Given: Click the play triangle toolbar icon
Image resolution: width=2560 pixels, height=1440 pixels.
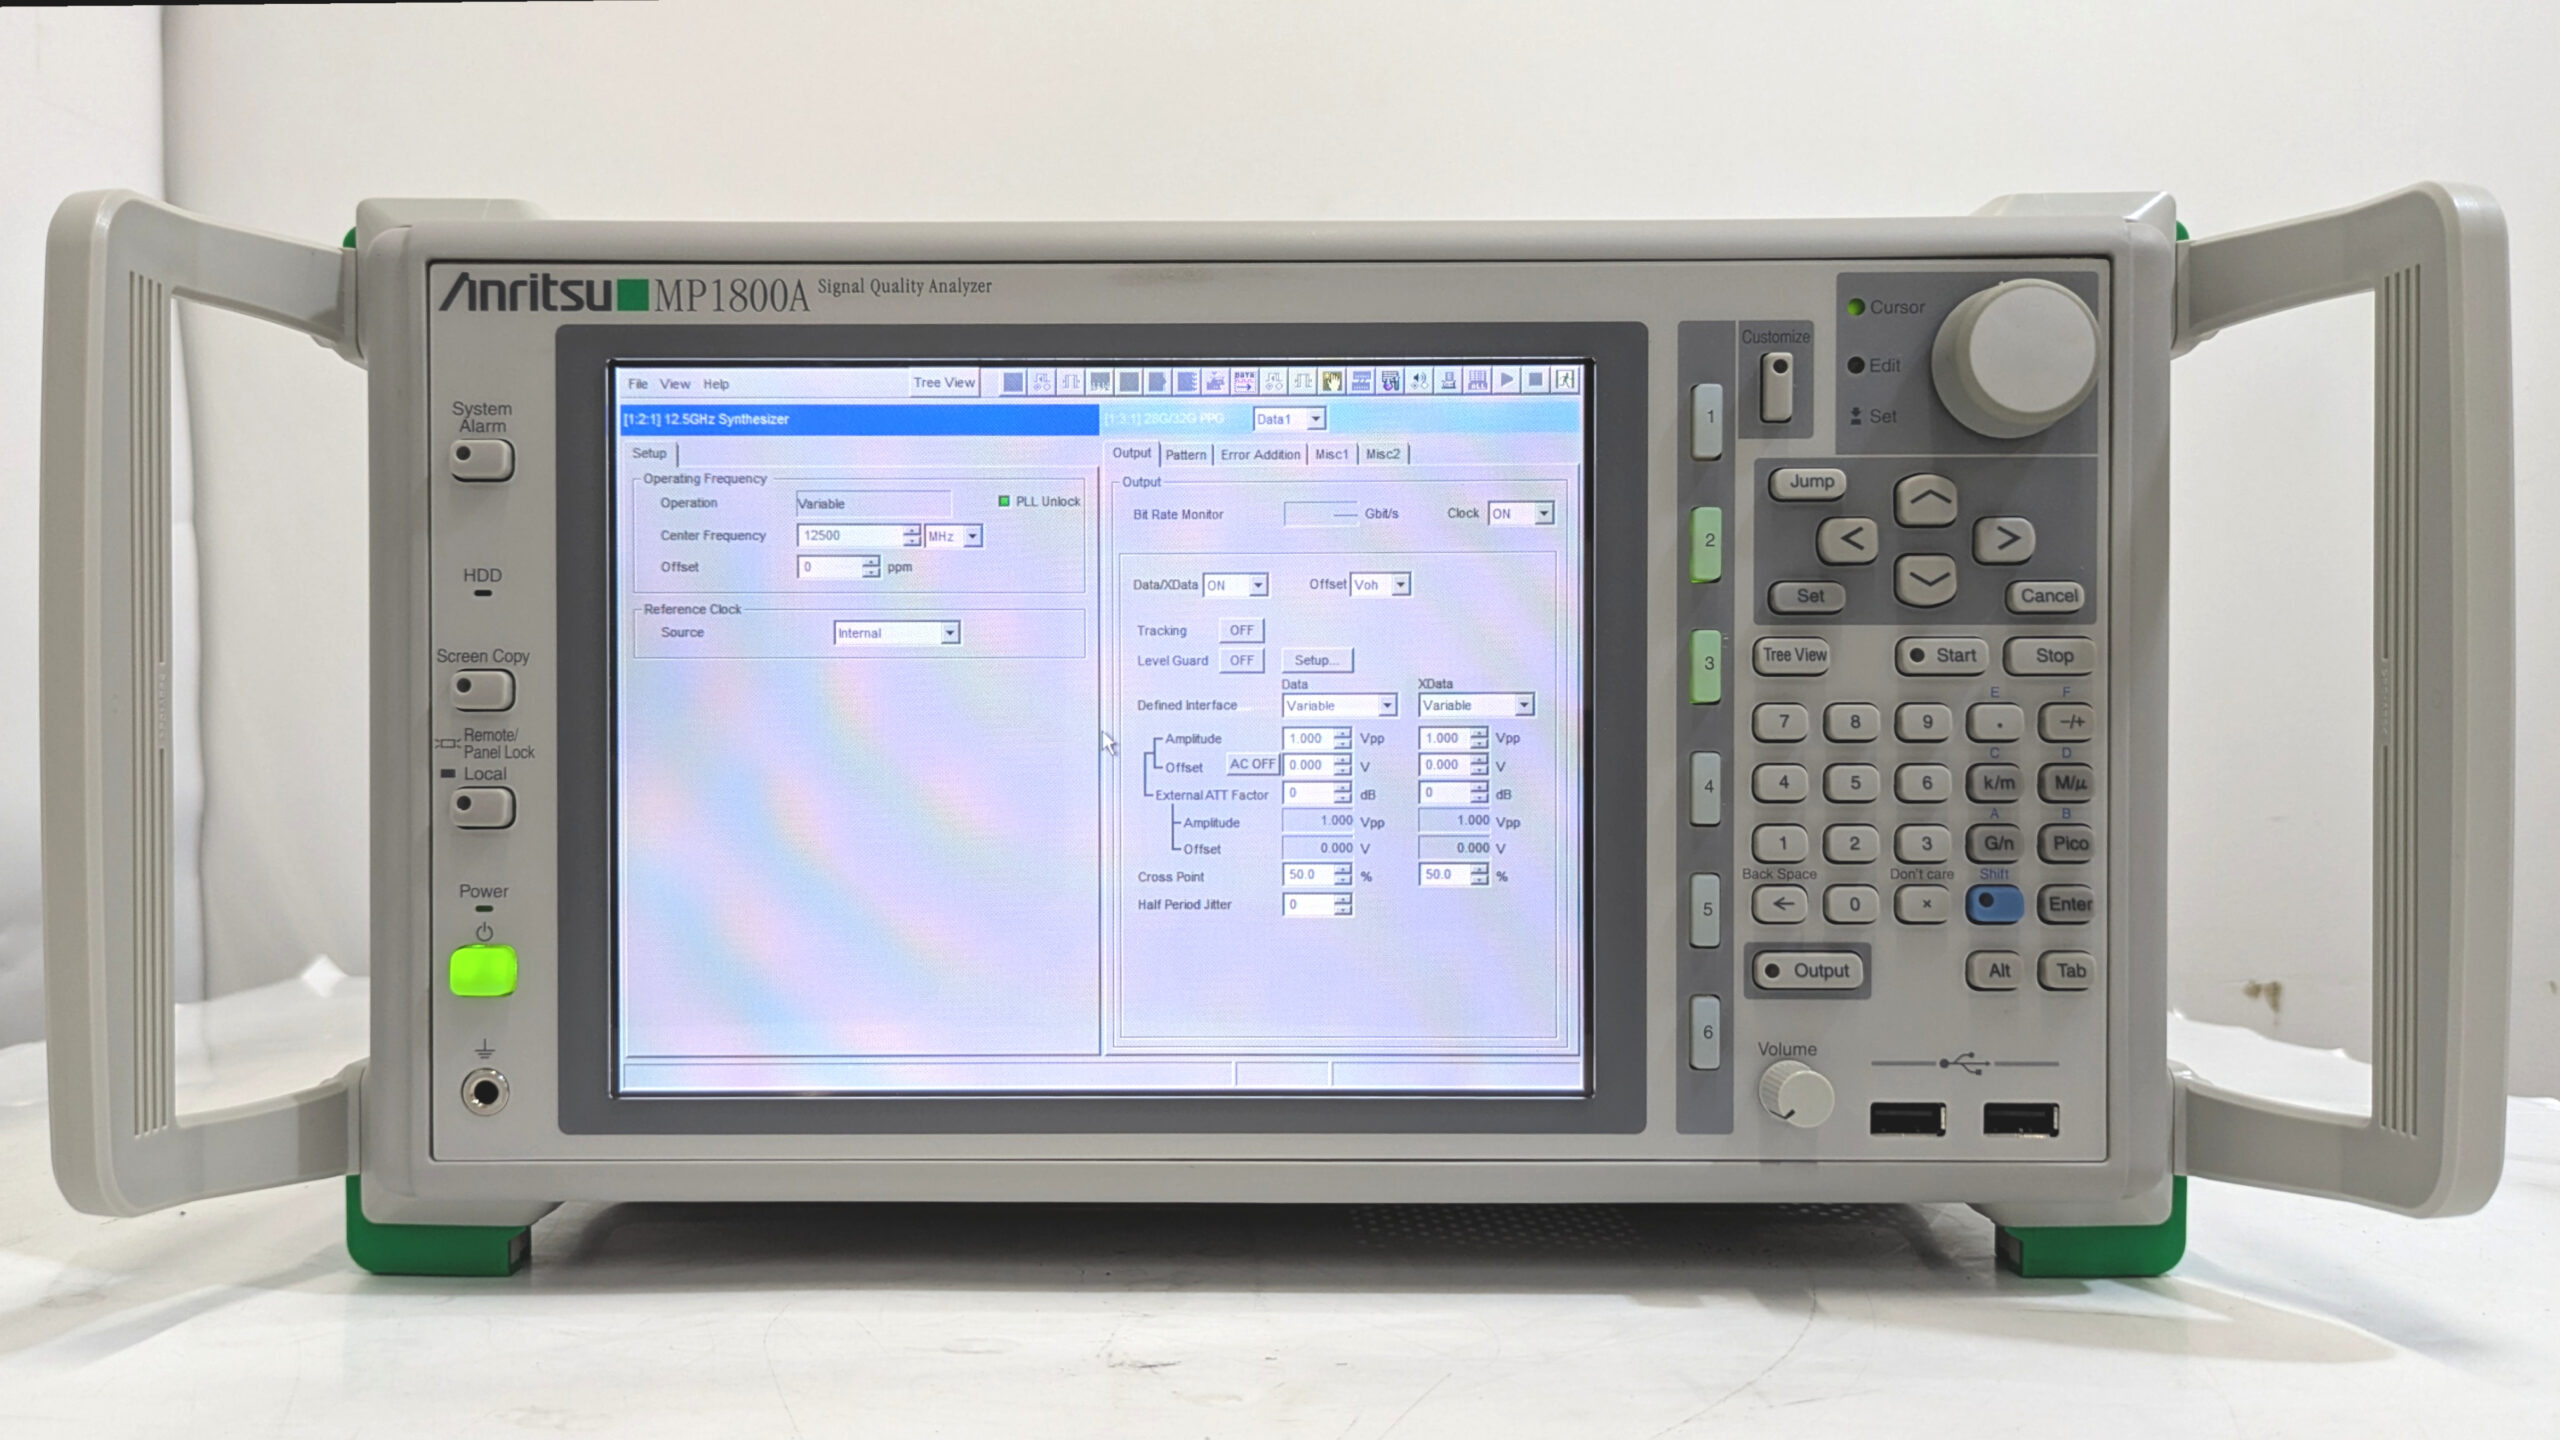Looking at the screenshot, I should tap(1507, 381).
